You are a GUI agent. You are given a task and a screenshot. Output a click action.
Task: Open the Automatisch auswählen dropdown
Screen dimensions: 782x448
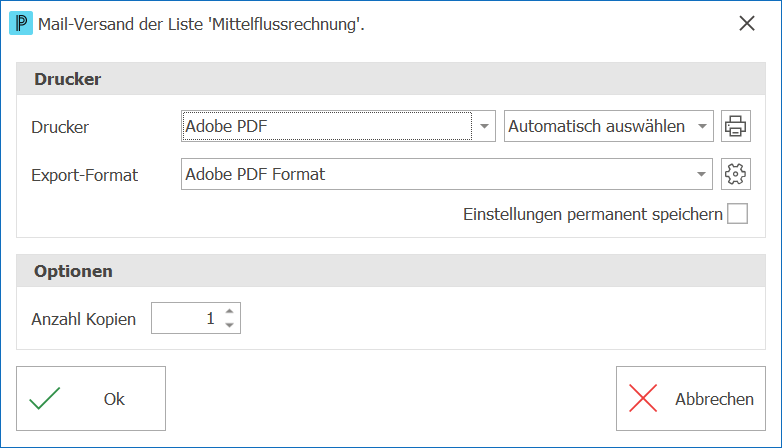[608, 126]
